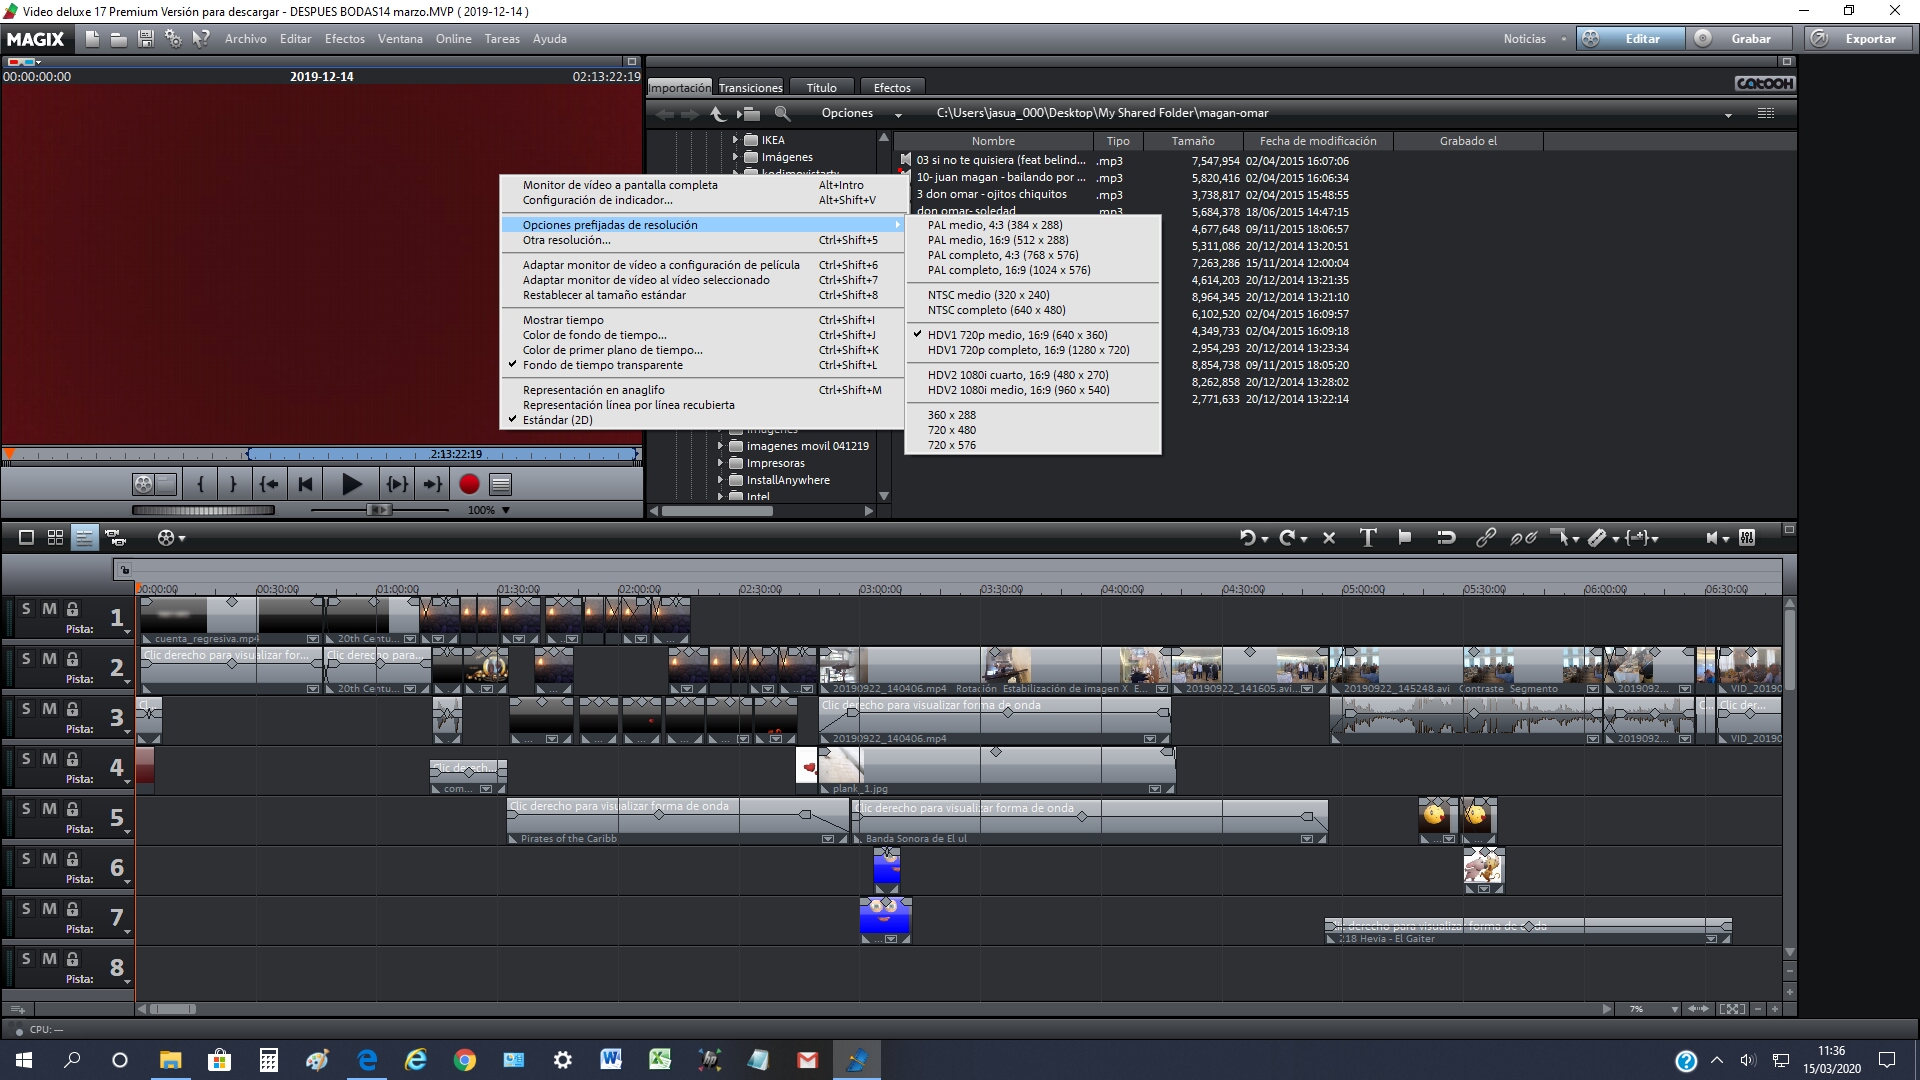Open the folder path dropdown arrow

point(1728,115)
